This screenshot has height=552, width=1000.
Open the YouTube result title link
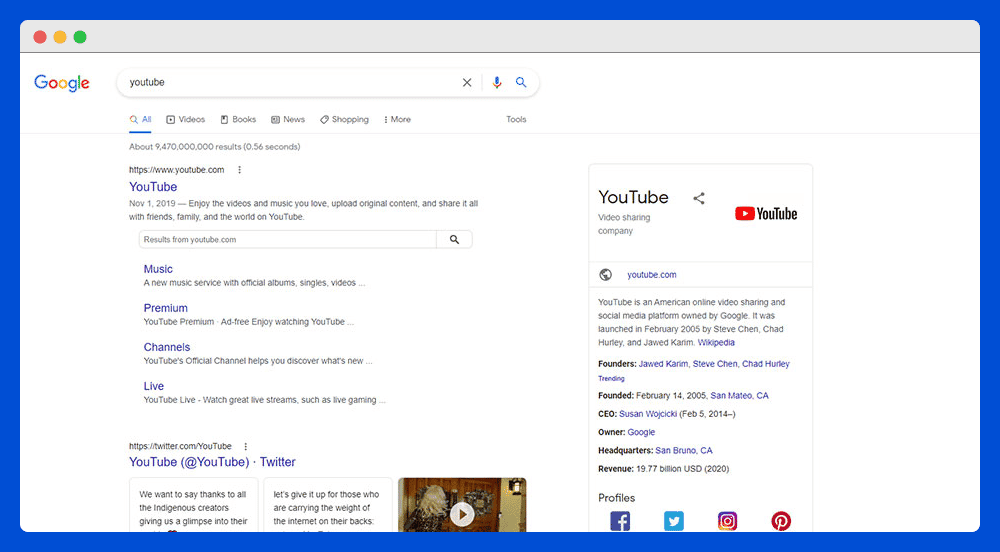click(153, 187)
